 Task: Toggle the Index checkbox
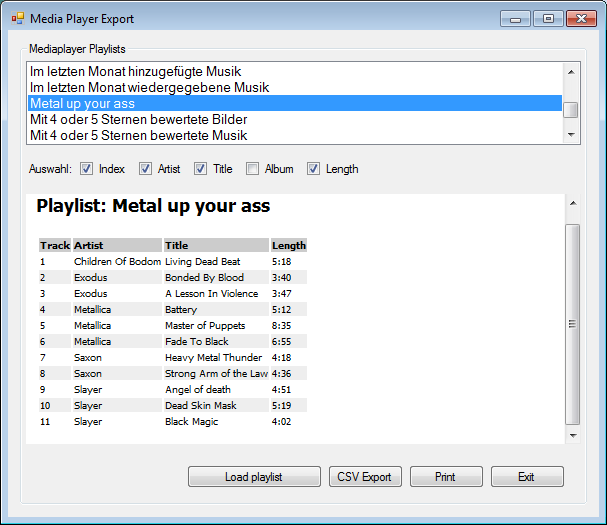click(86, 169)
